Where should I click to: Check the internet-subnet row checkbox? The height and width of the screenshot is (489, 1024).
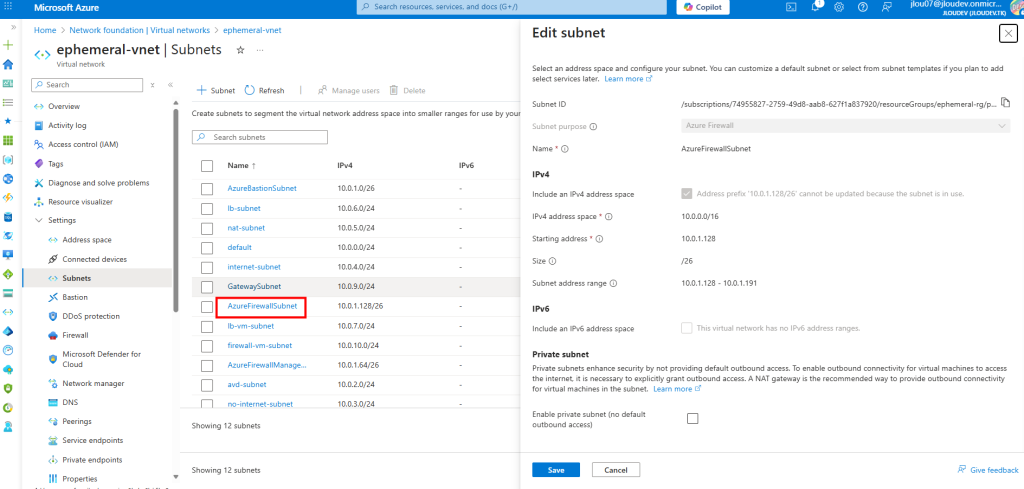207,268
